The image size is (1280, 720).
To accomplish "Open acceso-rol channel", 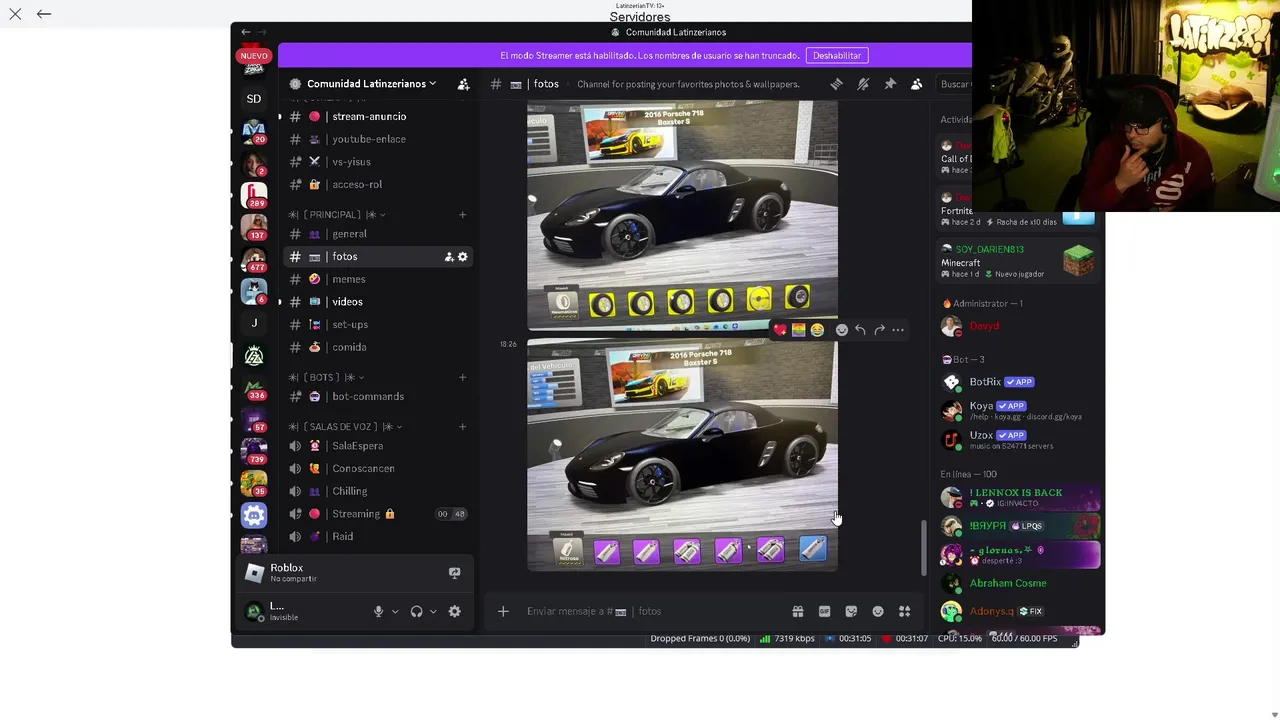I will click(378, 185).
